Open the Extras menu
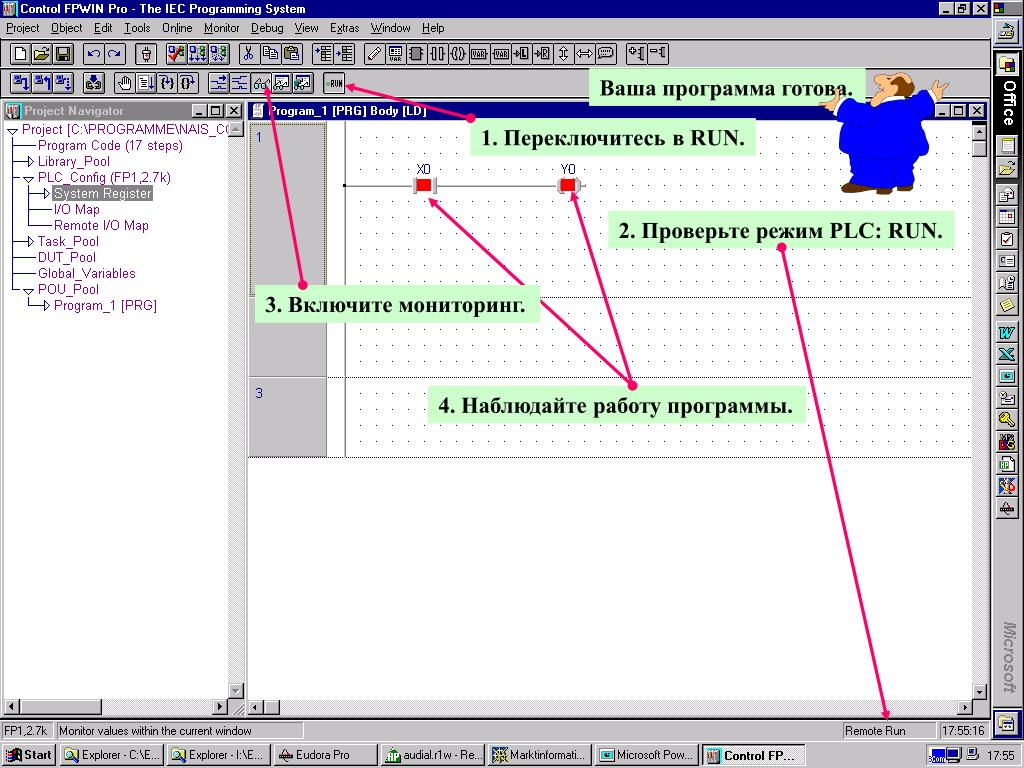Image resolution: width=1024 pixels, height=768 pixels. coord(344,28)
